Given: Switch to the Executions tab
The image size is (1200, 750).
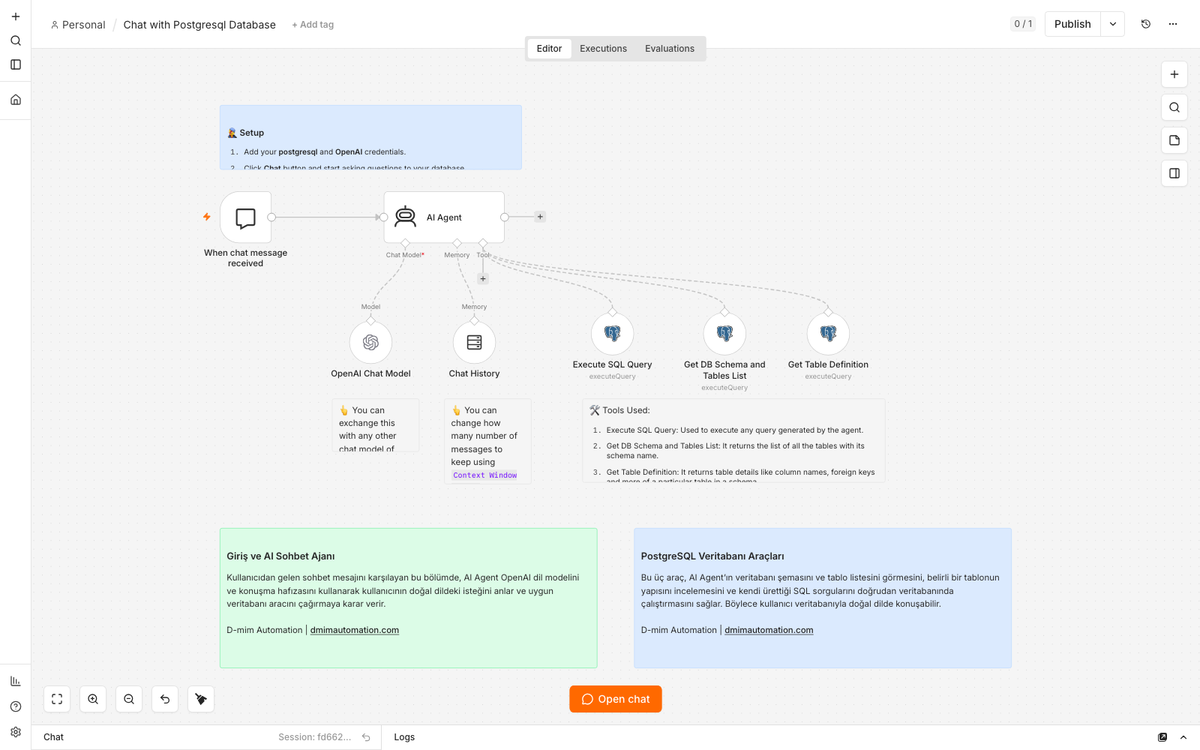Looking at the screenshot, I should pos(603,48).
